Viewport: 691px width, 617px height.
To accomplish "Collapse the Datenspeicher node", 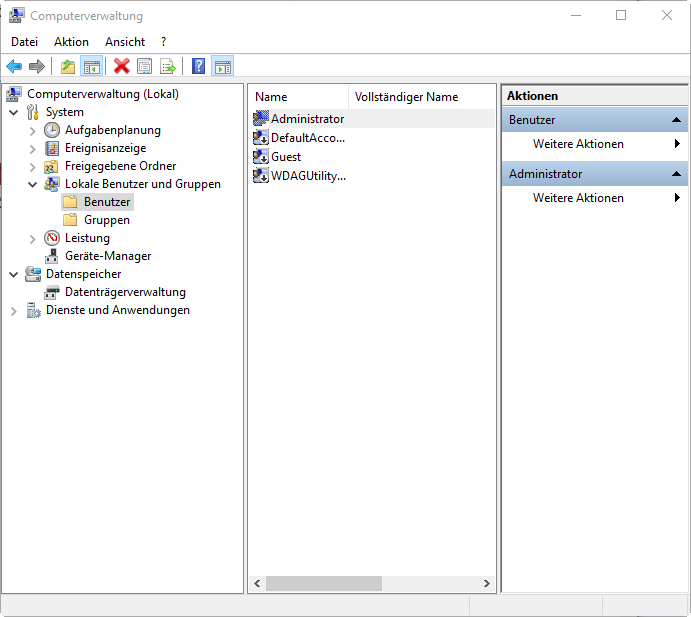I will (14, 275).
